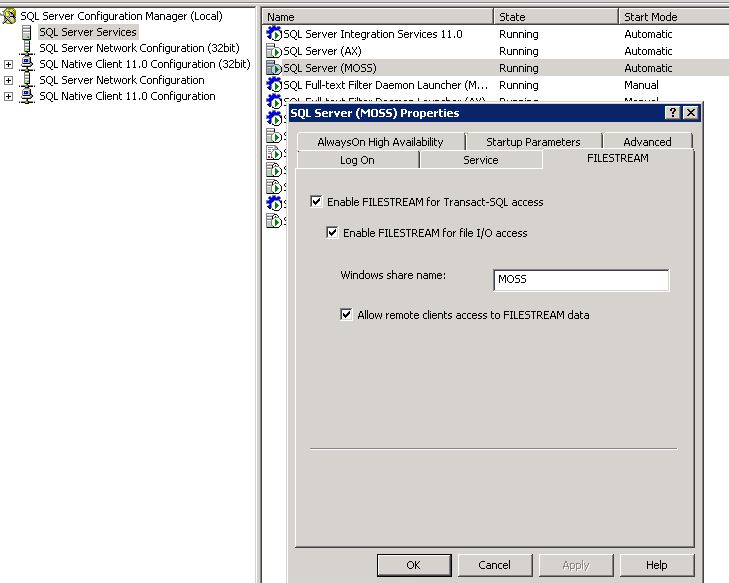This screenshot has height=583, width=729.
Task: Sort services by the Name column header
Action: click(377, 17)
